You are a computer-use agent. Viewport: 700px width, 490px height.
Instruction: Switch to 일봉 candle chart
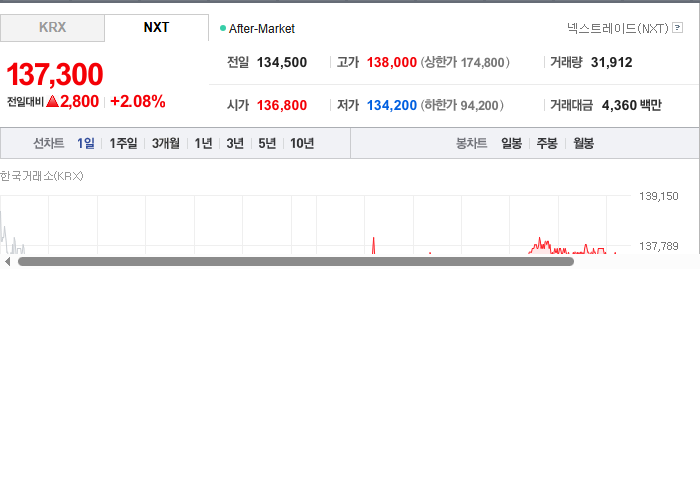point(511,143)
